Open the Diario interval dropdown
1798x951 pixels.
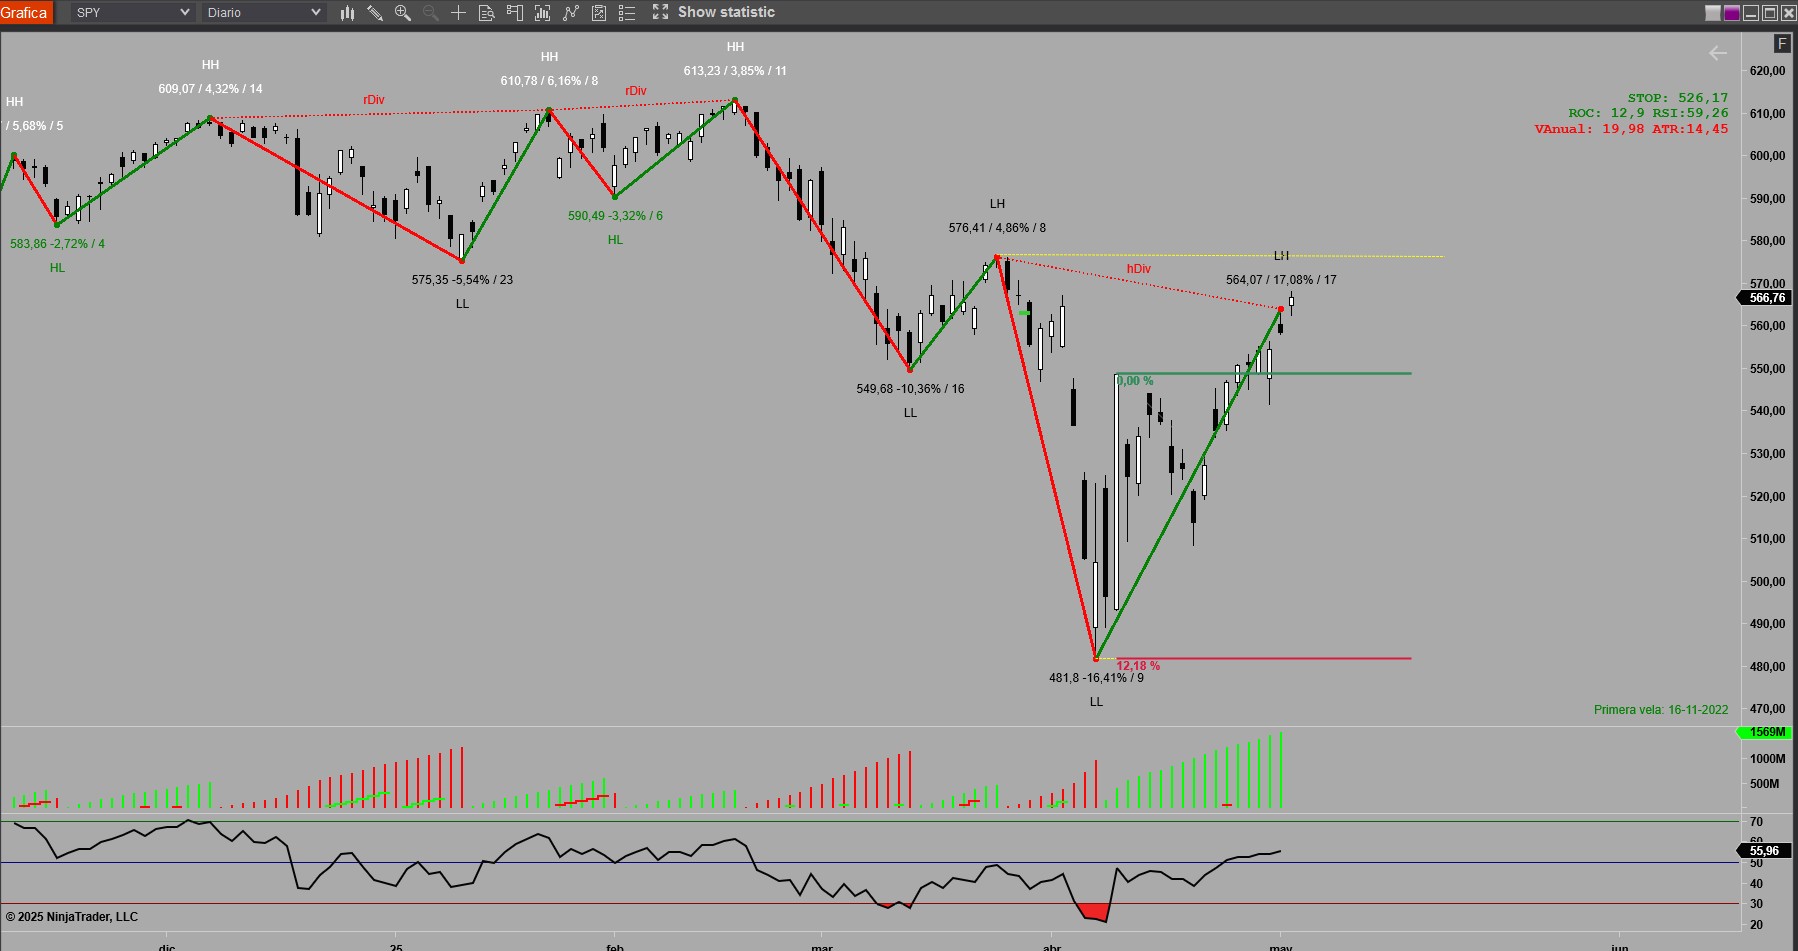tap(263, 13)
